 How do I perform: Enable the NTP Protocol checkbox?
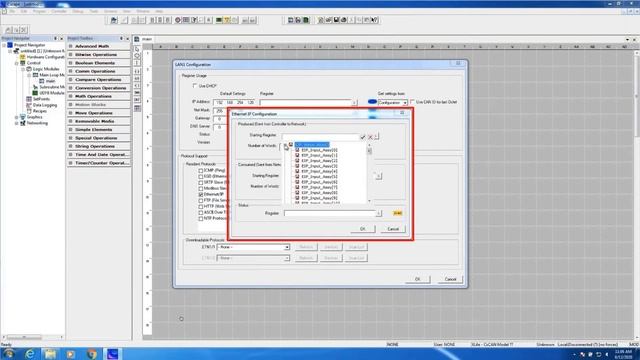pos(201,218)
